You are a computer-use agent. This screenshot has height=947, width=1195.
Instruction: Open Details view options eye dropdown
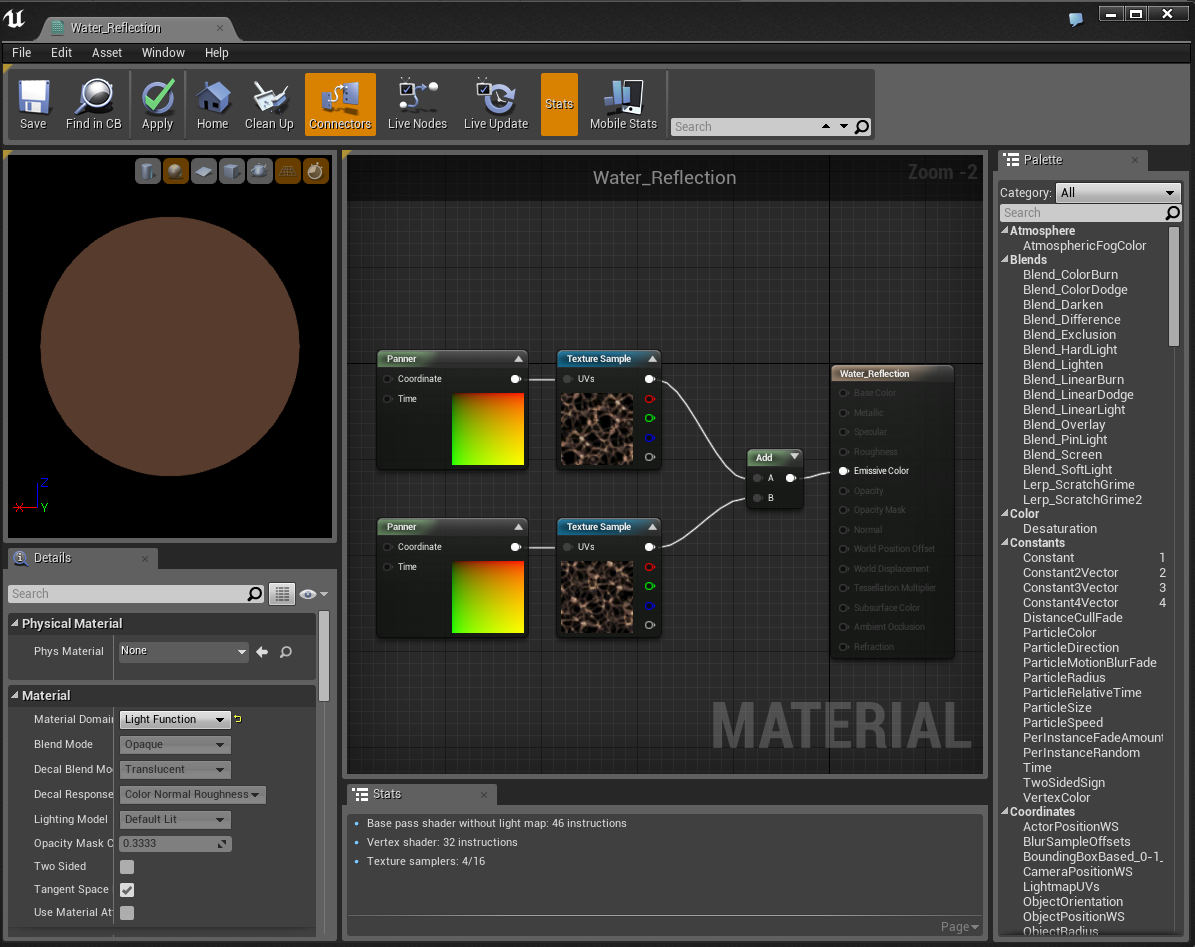[313, 593]
